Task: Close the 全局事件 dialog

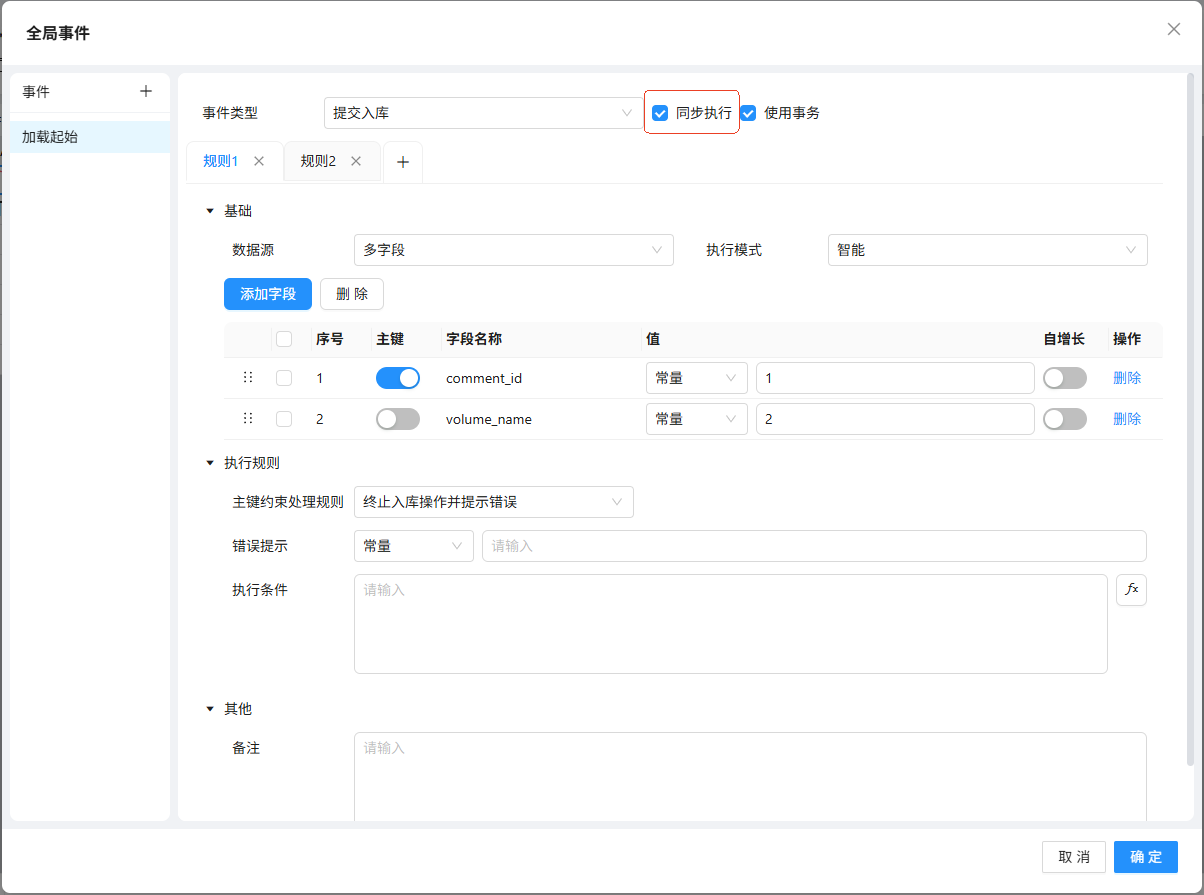Action: click(1174, 29)
